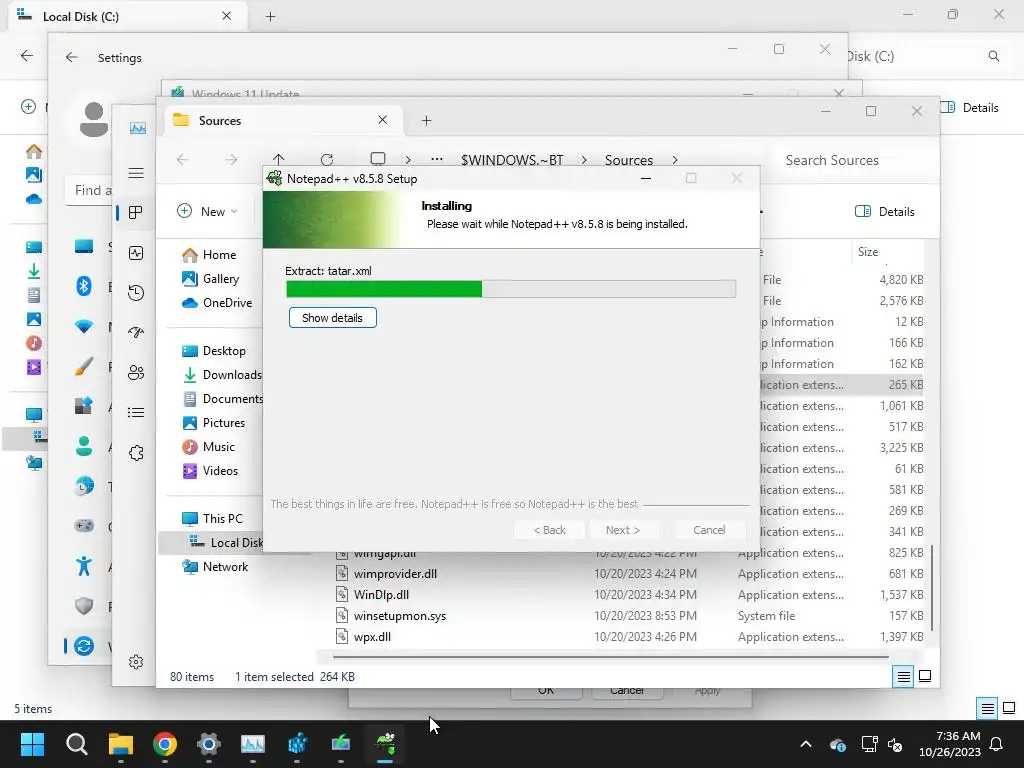Click the installer progress bar
This screenshot has width=1024, height=768.
click(511, 289)
